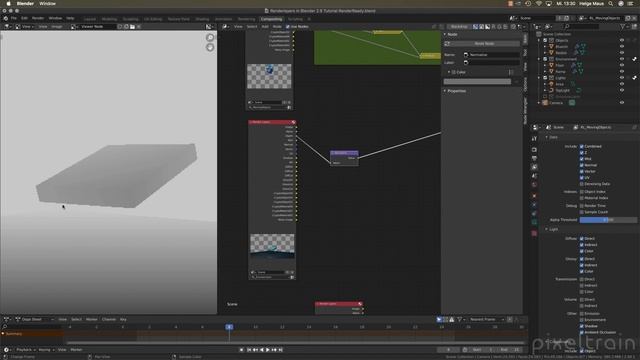Jump to the timeline start frame

pyautogui.click(x=249, y=350)
